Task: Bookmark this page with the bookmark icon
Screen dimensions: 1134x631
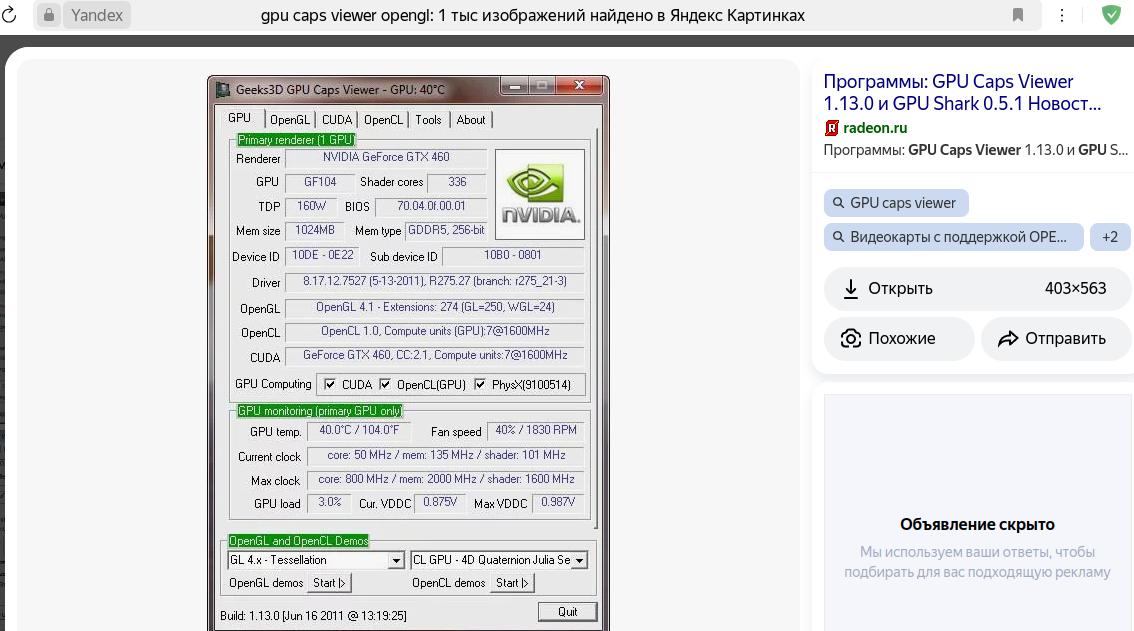Action: 1018,15
